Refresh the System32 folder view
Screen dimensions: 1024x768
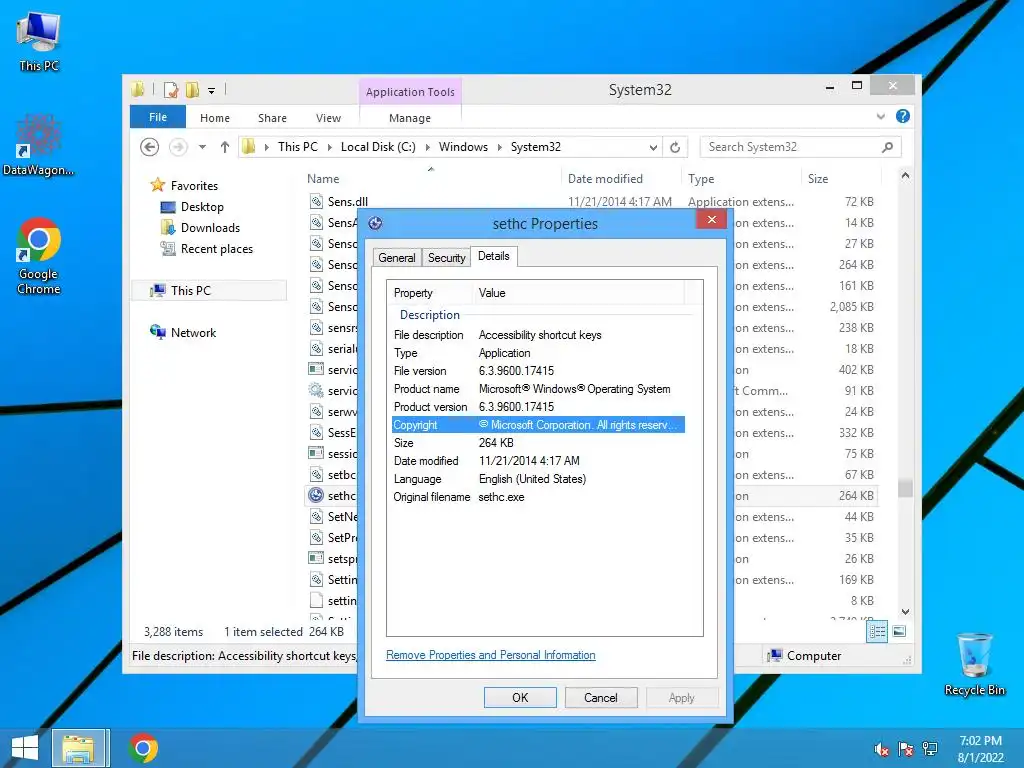point(675,148)
